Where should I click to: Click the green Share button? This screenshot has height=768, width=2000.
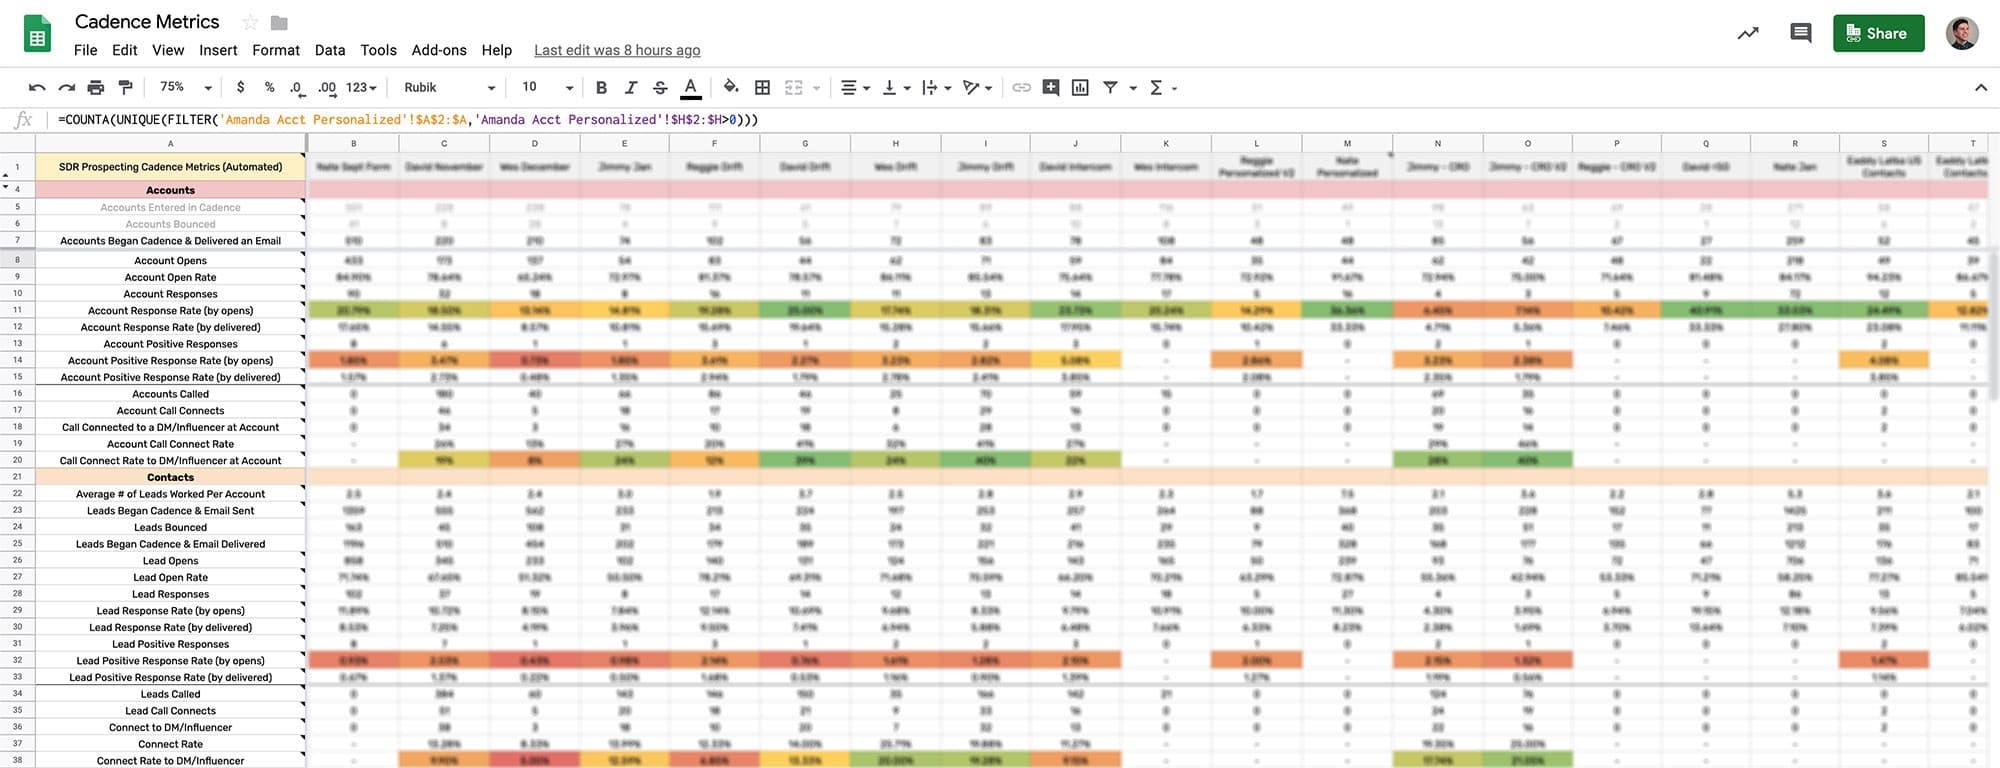pos(1878,33)
